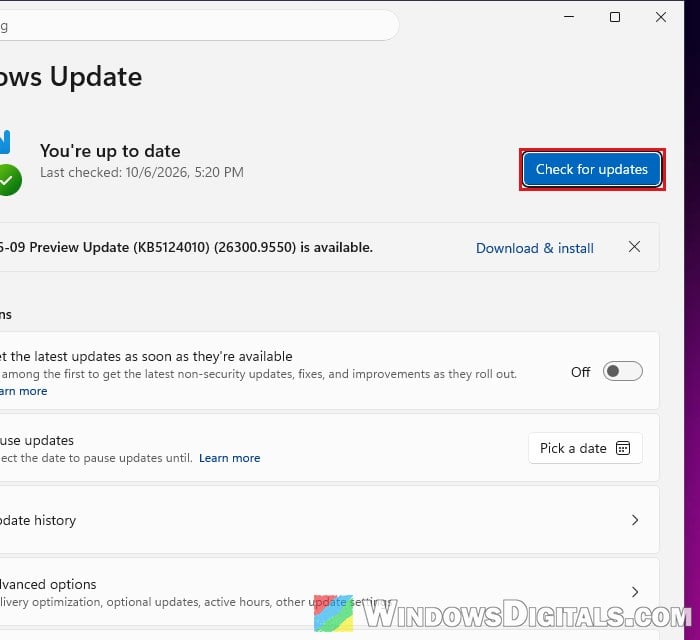The height and width of the screenshot is (640, 700).
Task: Click the calendar icon in Pick a date
Action: pyautogui.click(x=623, y=448)
